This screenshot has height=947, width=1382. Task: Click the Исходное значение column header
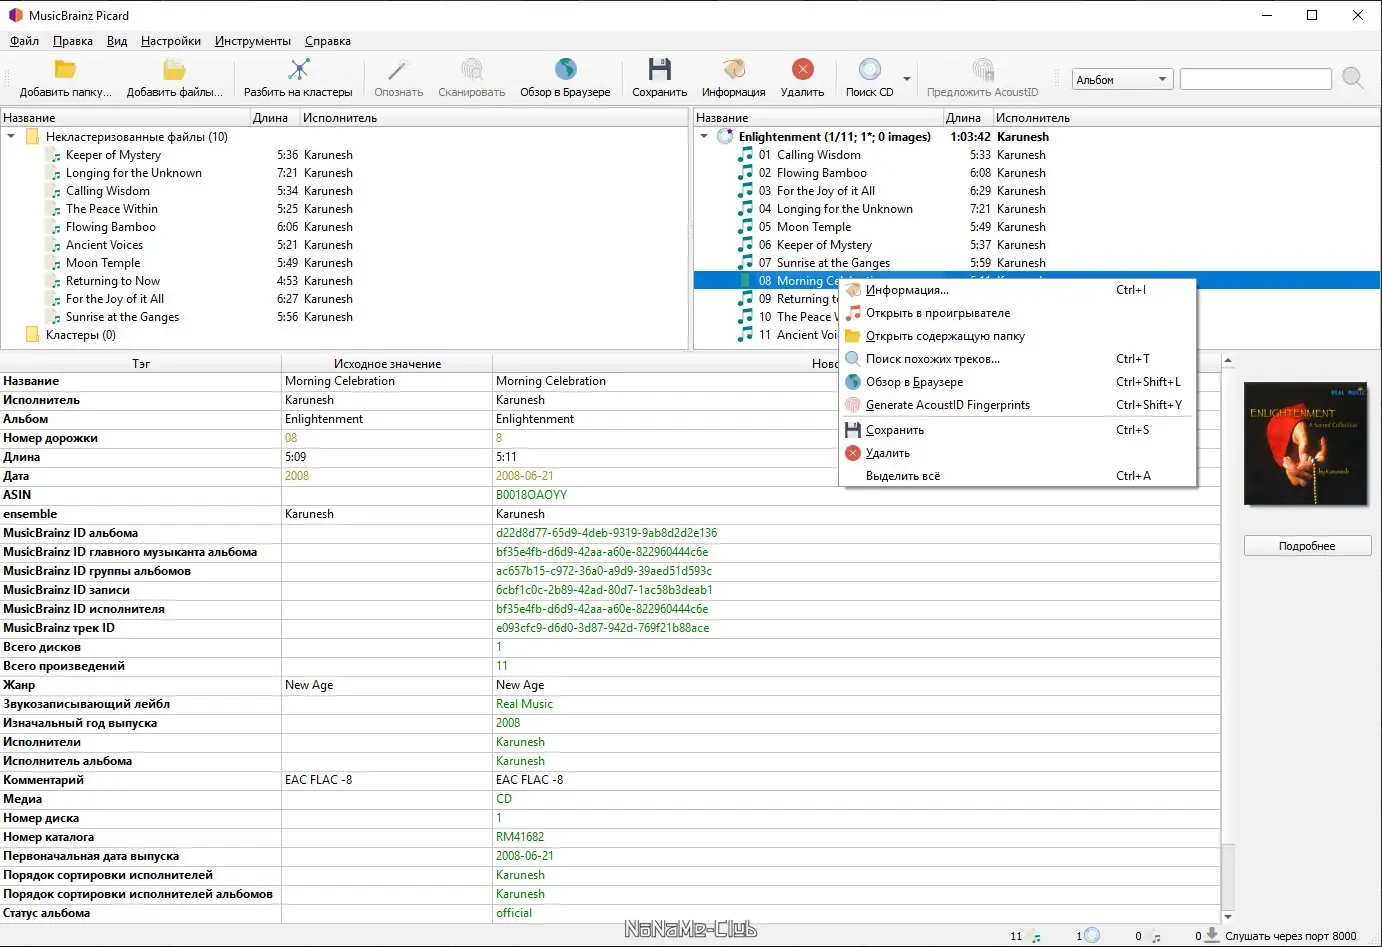(387, 364)
